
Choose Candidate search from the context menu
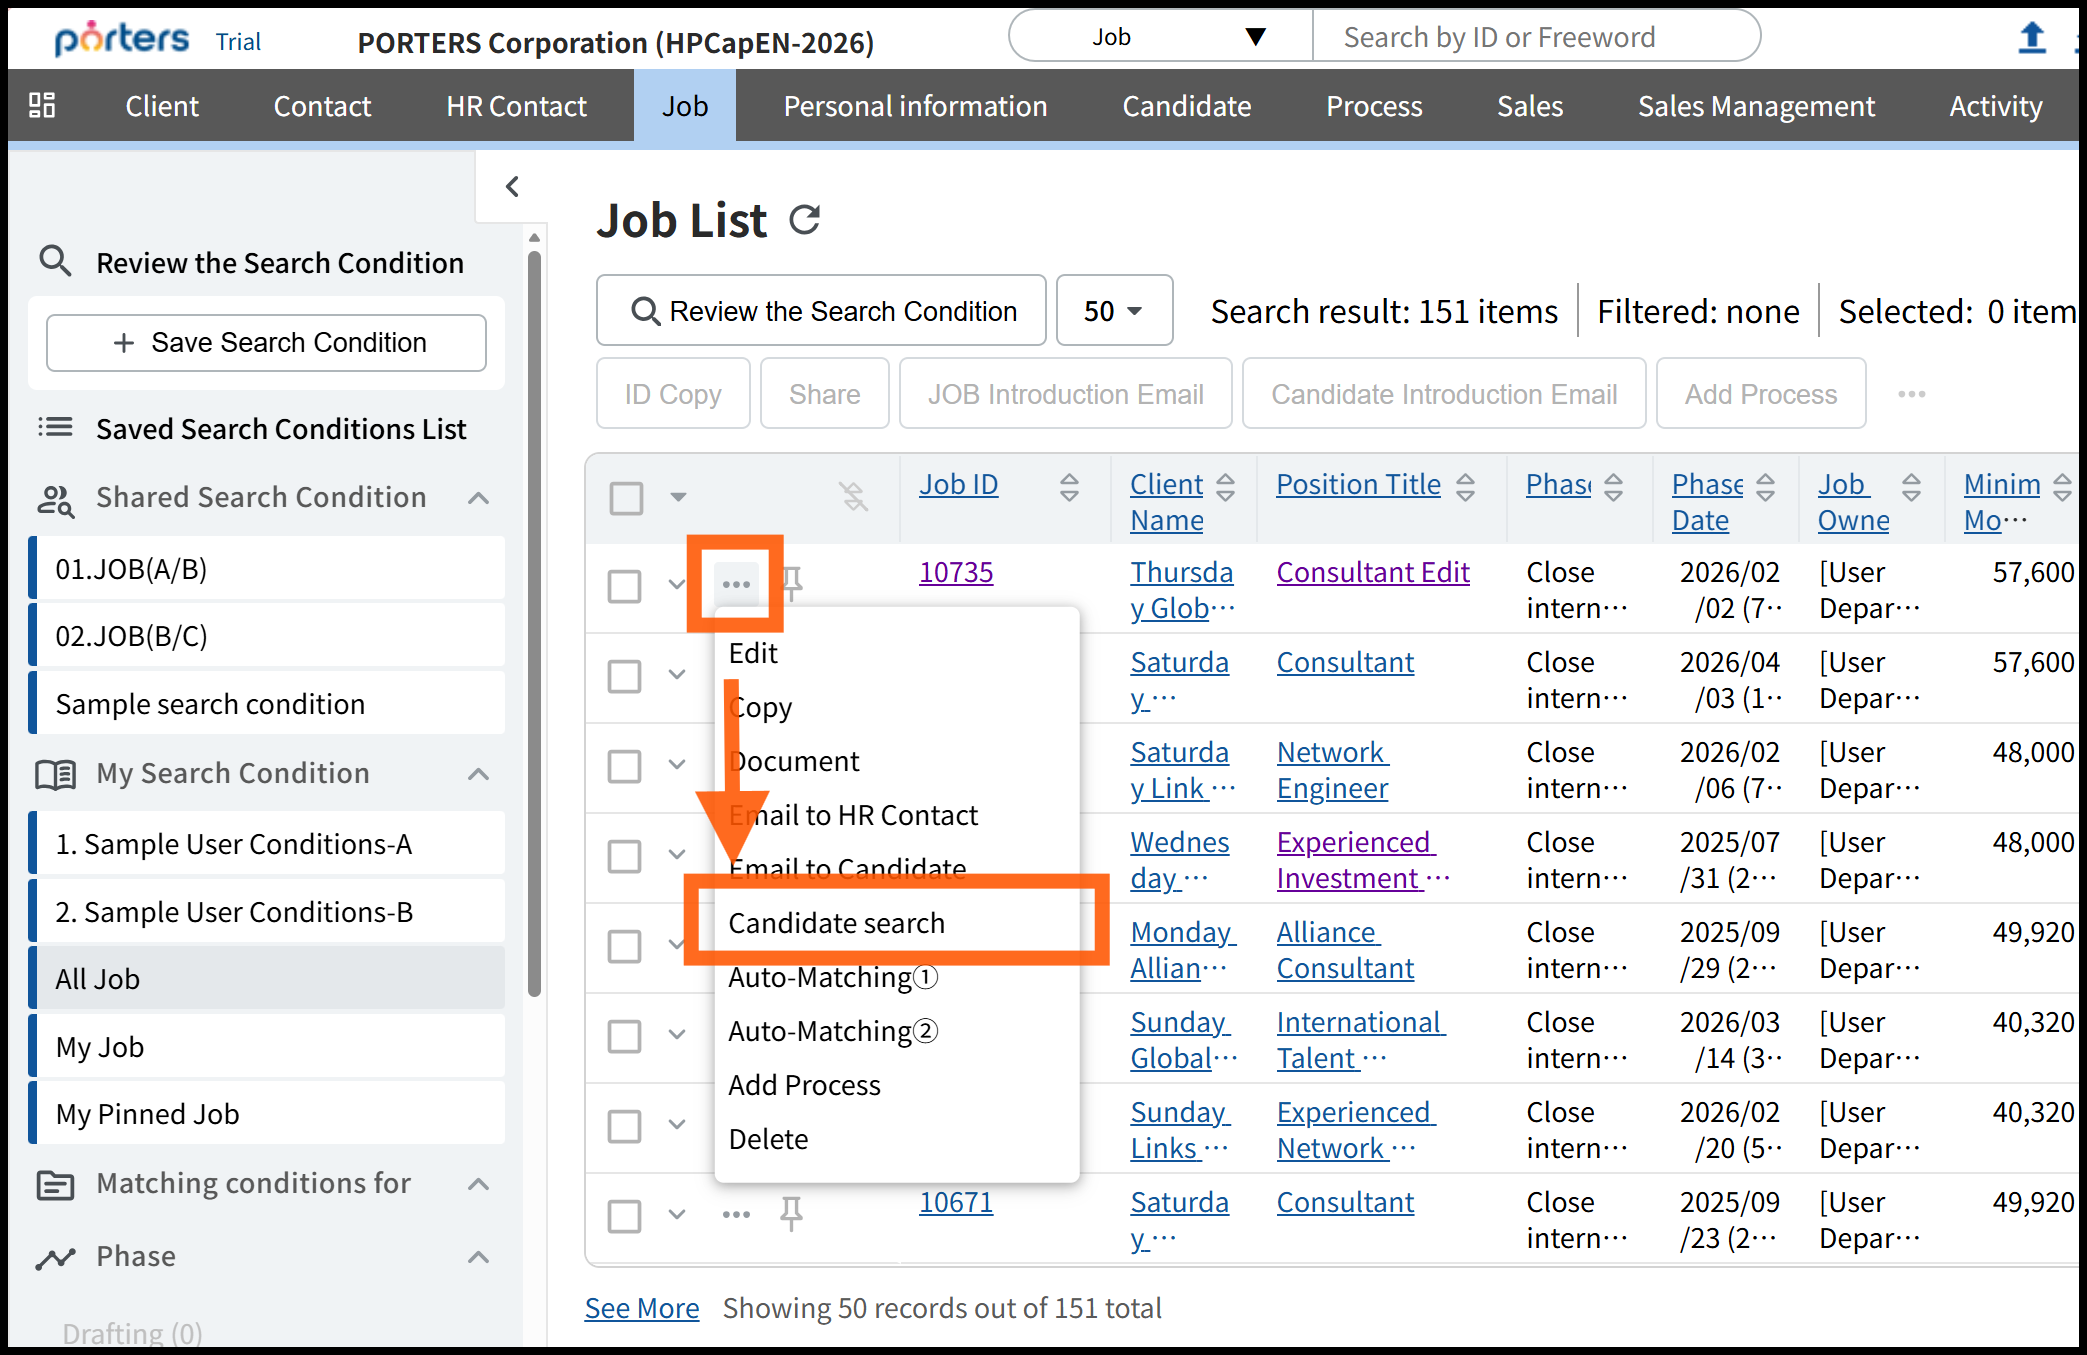pyautogui.click(x=836, y=922)
